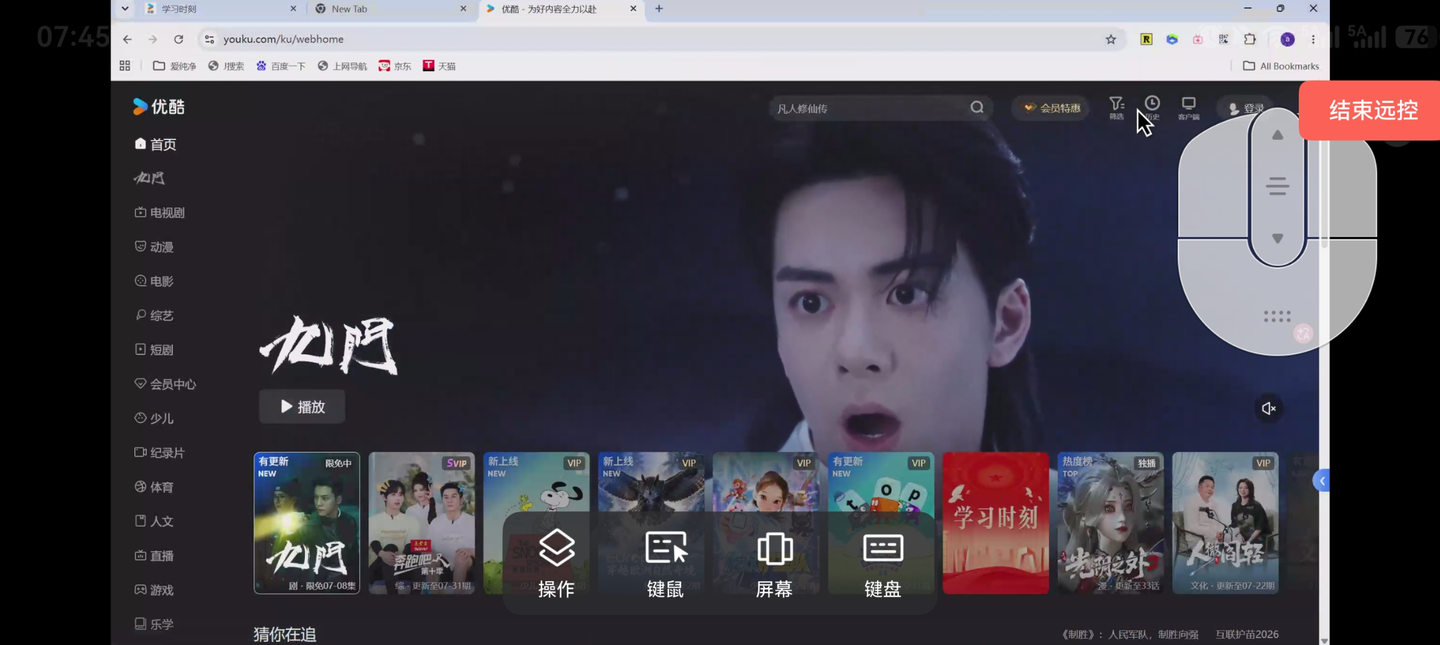Open the 京东 bookmark

[395, 66]
